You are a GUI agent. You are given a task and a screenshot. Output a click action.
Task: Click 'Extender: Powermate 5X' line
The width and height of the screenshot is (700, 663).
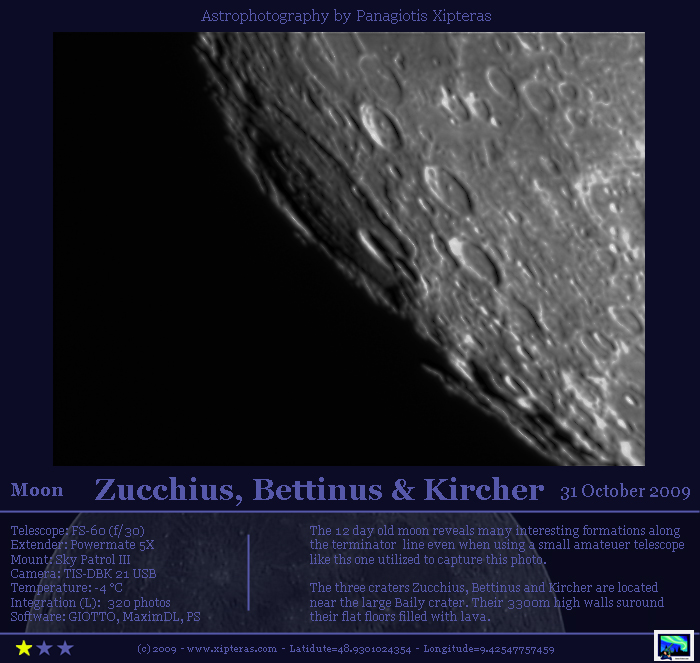pos(83,545)
